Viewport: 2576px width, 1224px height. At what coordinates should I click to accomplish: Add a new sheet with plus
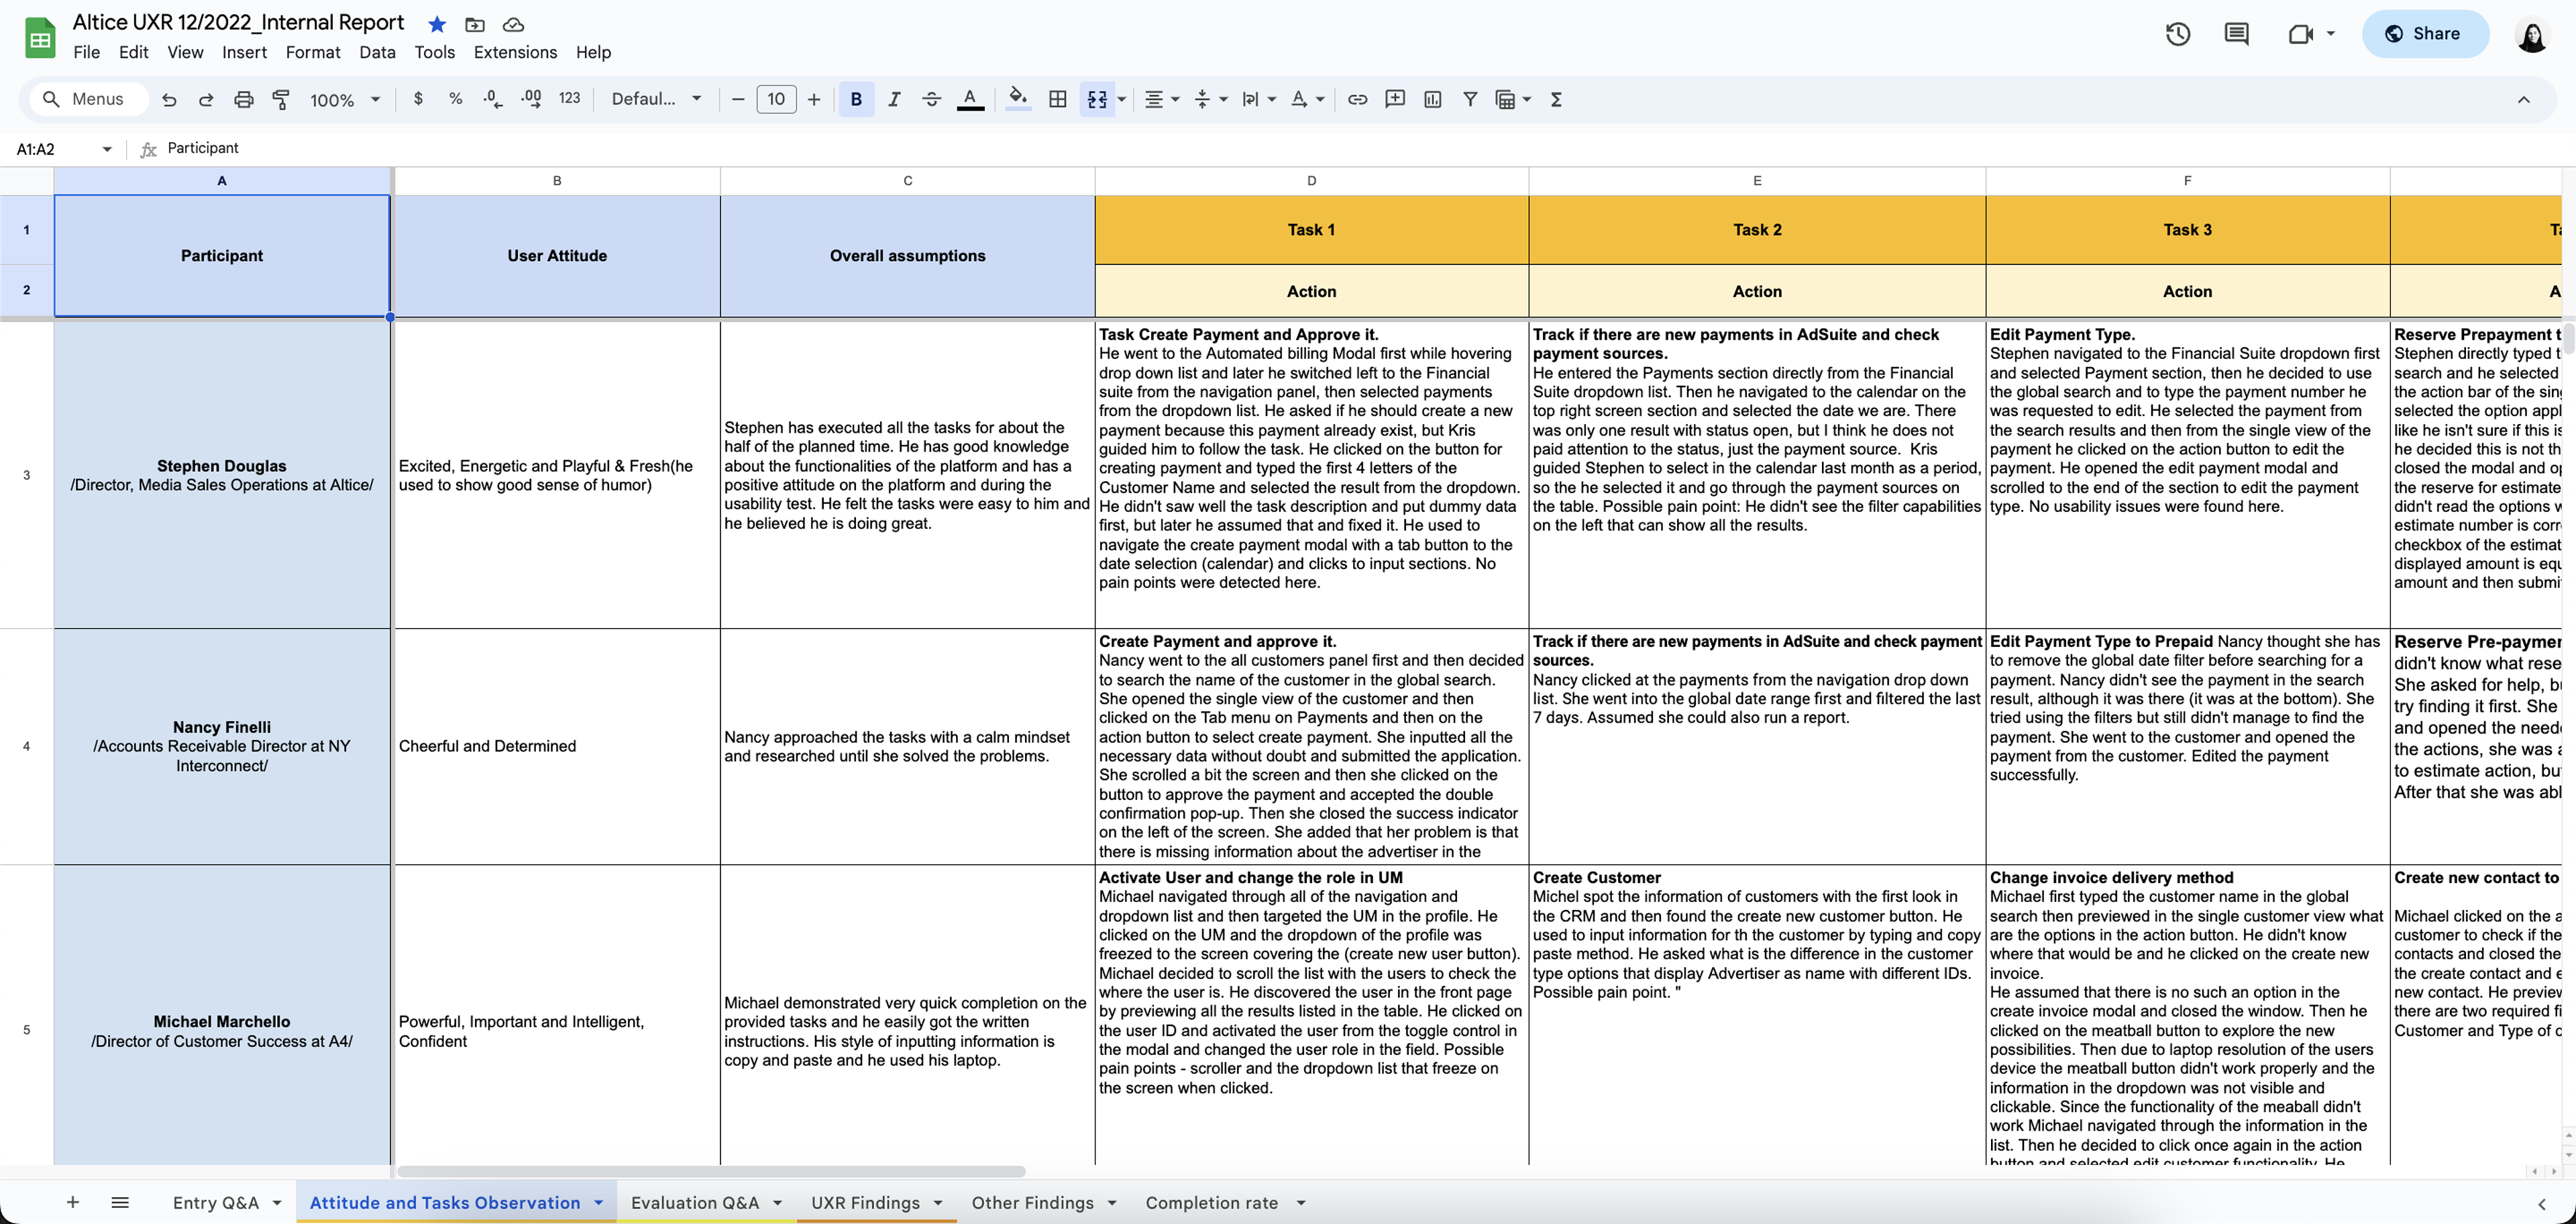coord(73,1202)
